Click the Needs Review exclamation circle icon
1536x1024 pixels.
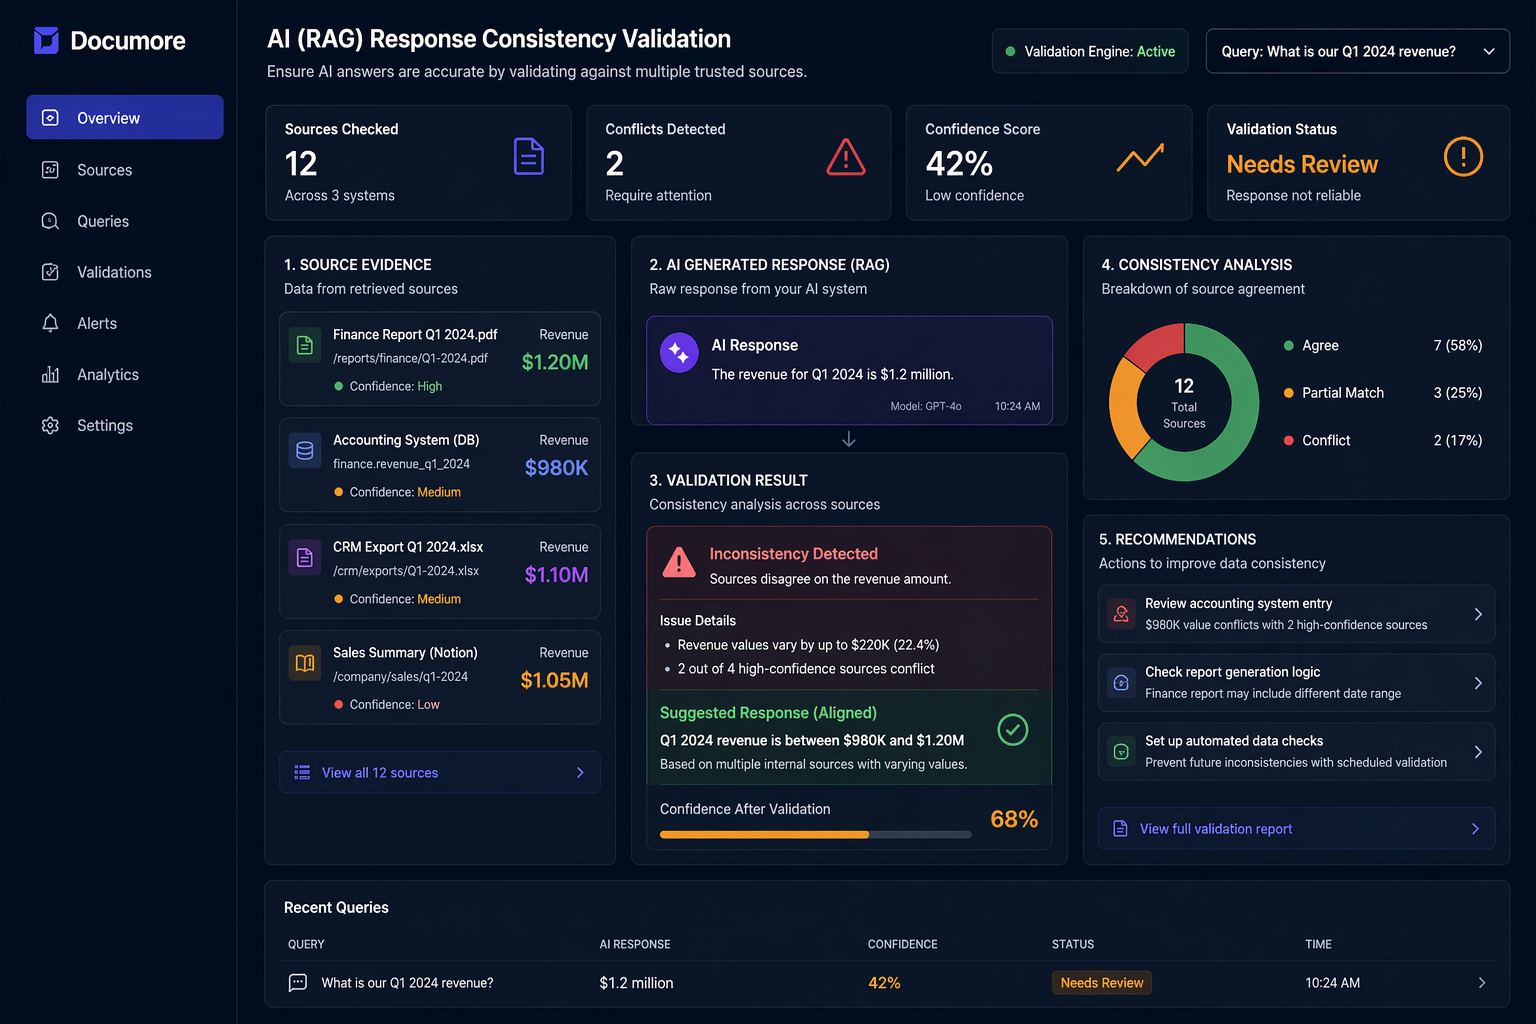[x=1463, y=157]
